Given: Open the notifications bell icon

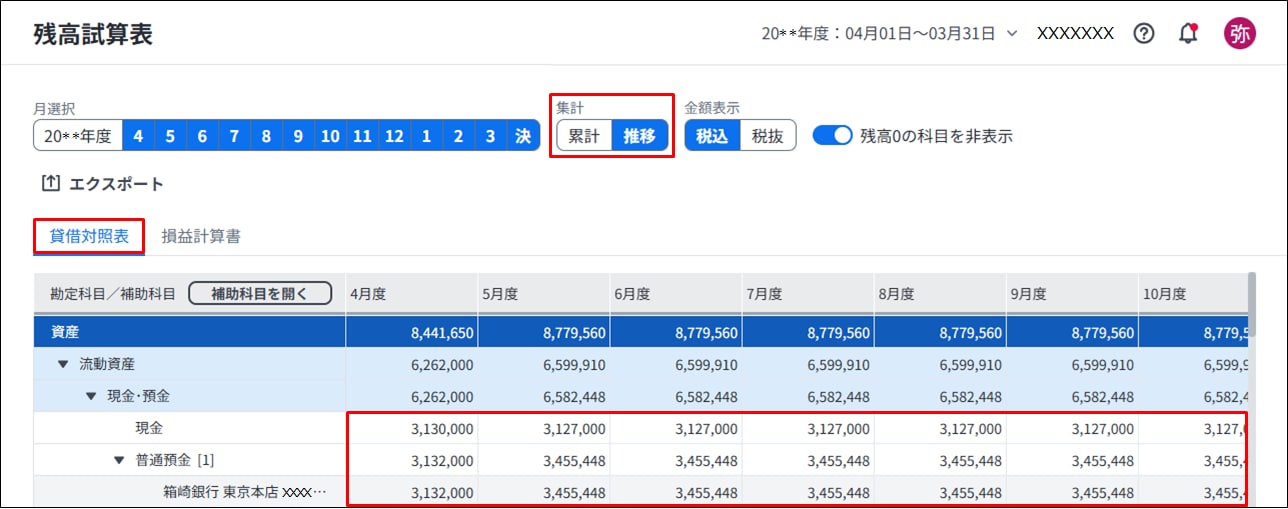Looking at the screenshot, I should coord(1188,33).
